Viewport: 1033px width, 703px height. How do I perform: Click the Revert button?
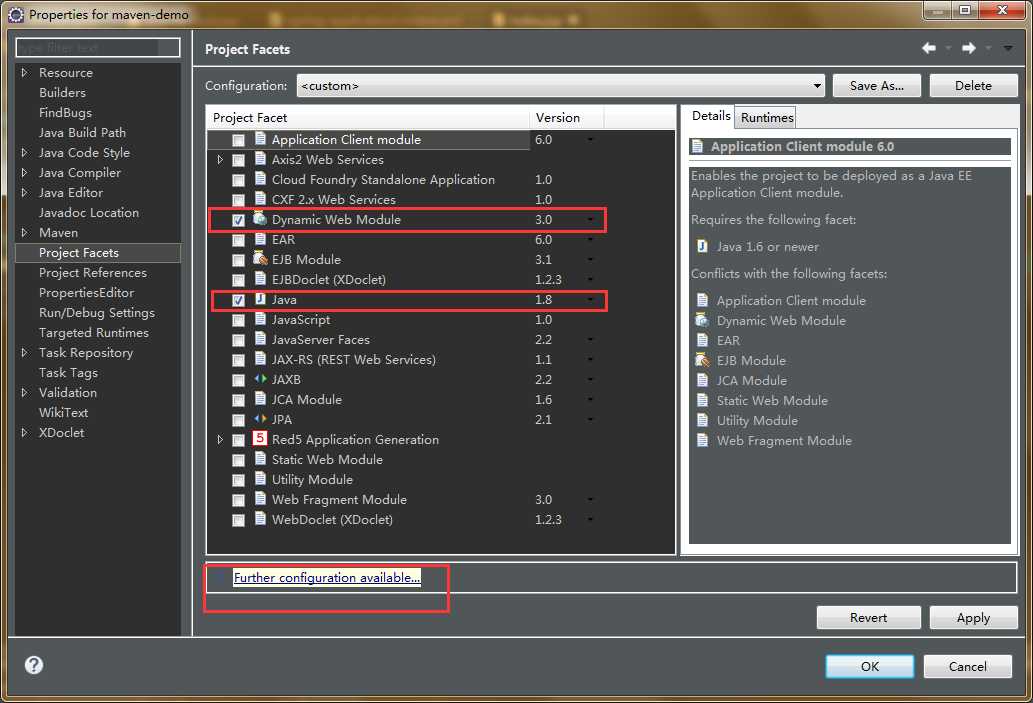tap(868, 617)
